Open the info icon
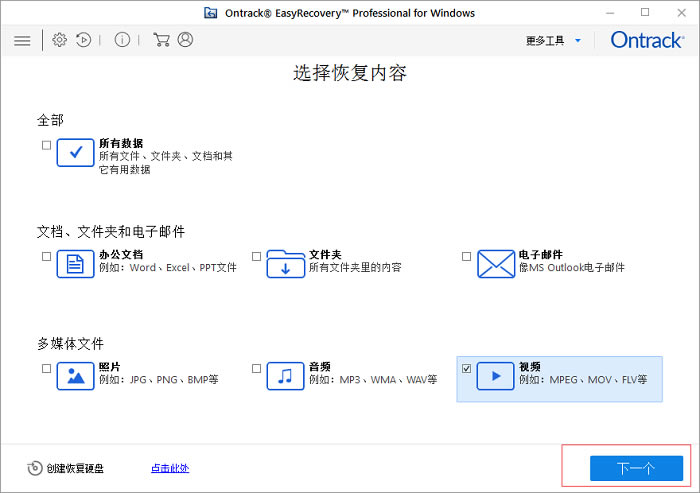Image resolution: width=700 pixels, height=493 pixels. (122, 40)
